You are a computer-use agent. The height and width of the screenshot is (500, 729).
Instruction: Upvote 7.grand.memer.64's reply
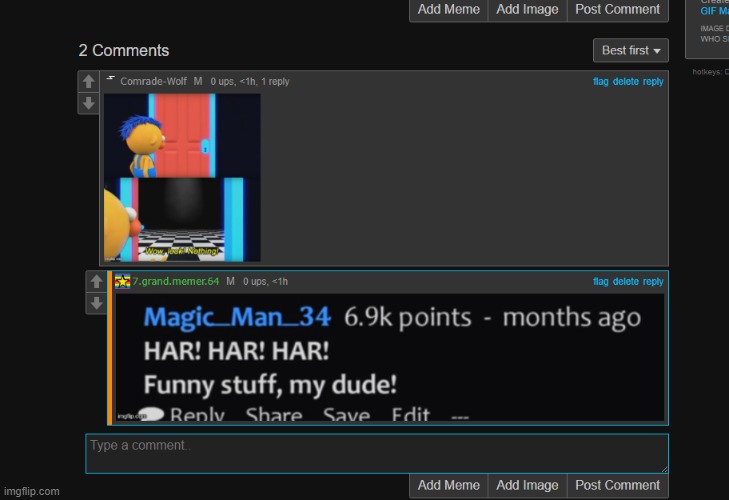97,281
